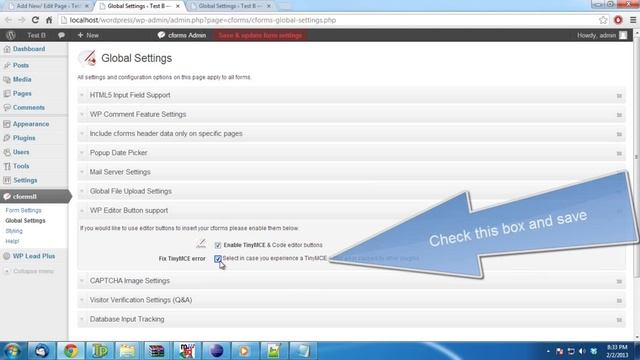
Task: Open the comments bubble in admin bar
Action: click(61, 35)
